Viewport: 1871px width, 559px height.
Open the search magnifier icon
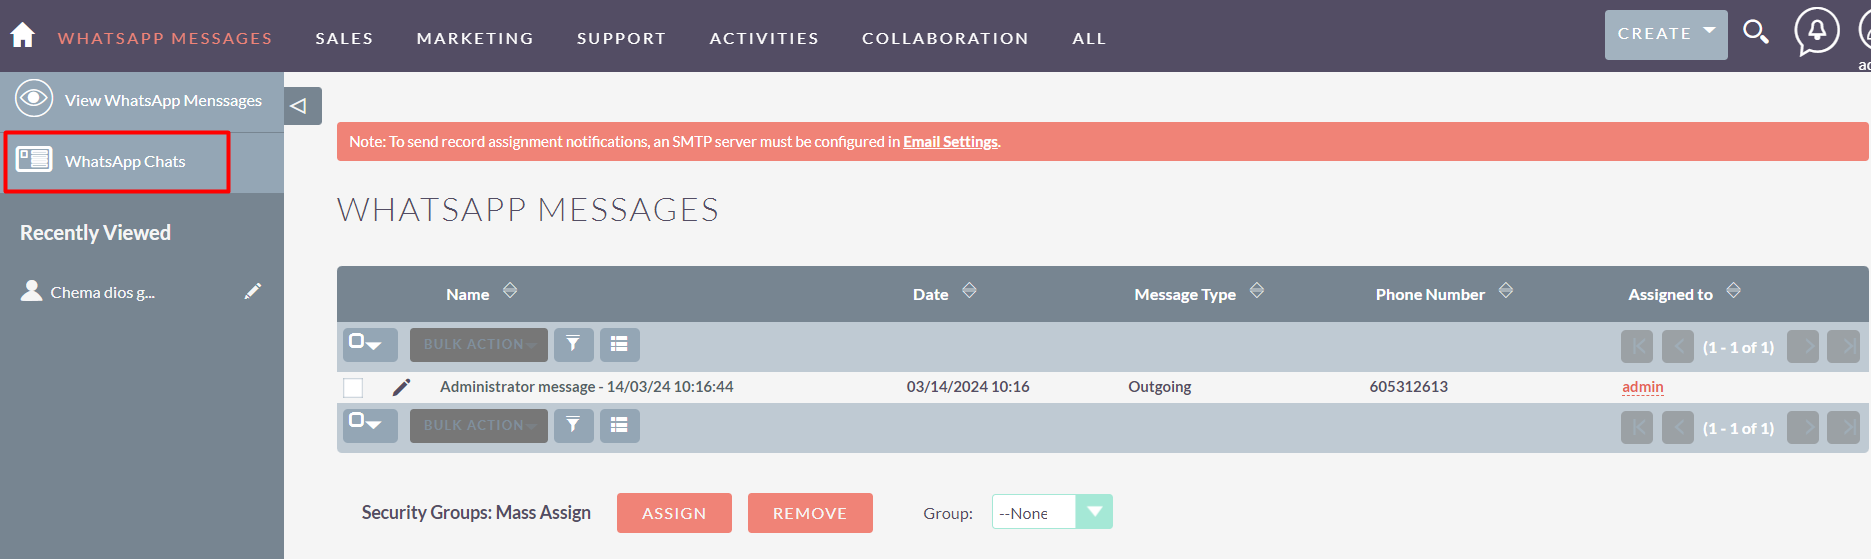(x=1756, y=32)
